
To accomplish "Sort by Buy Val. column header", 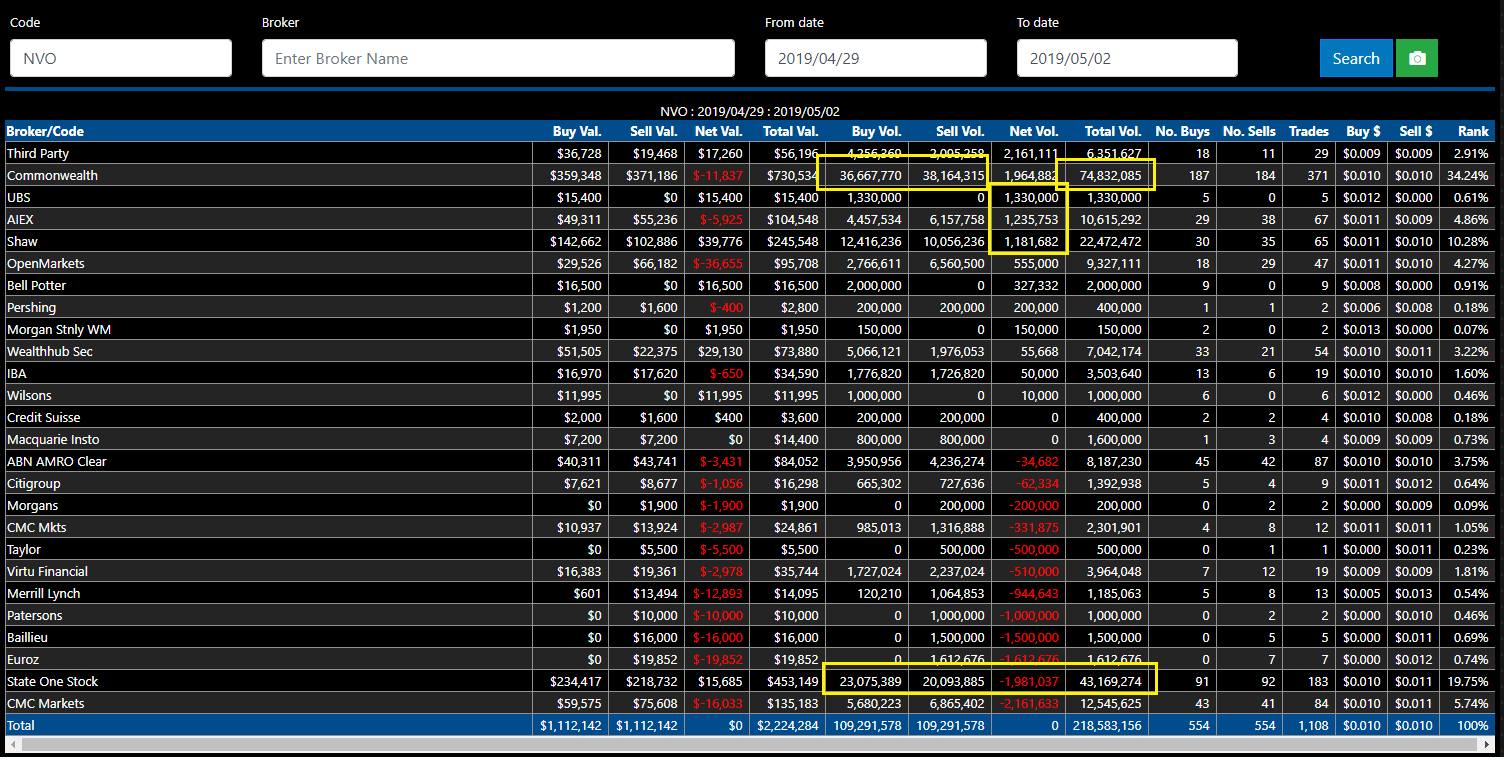I will click(577, 131).
